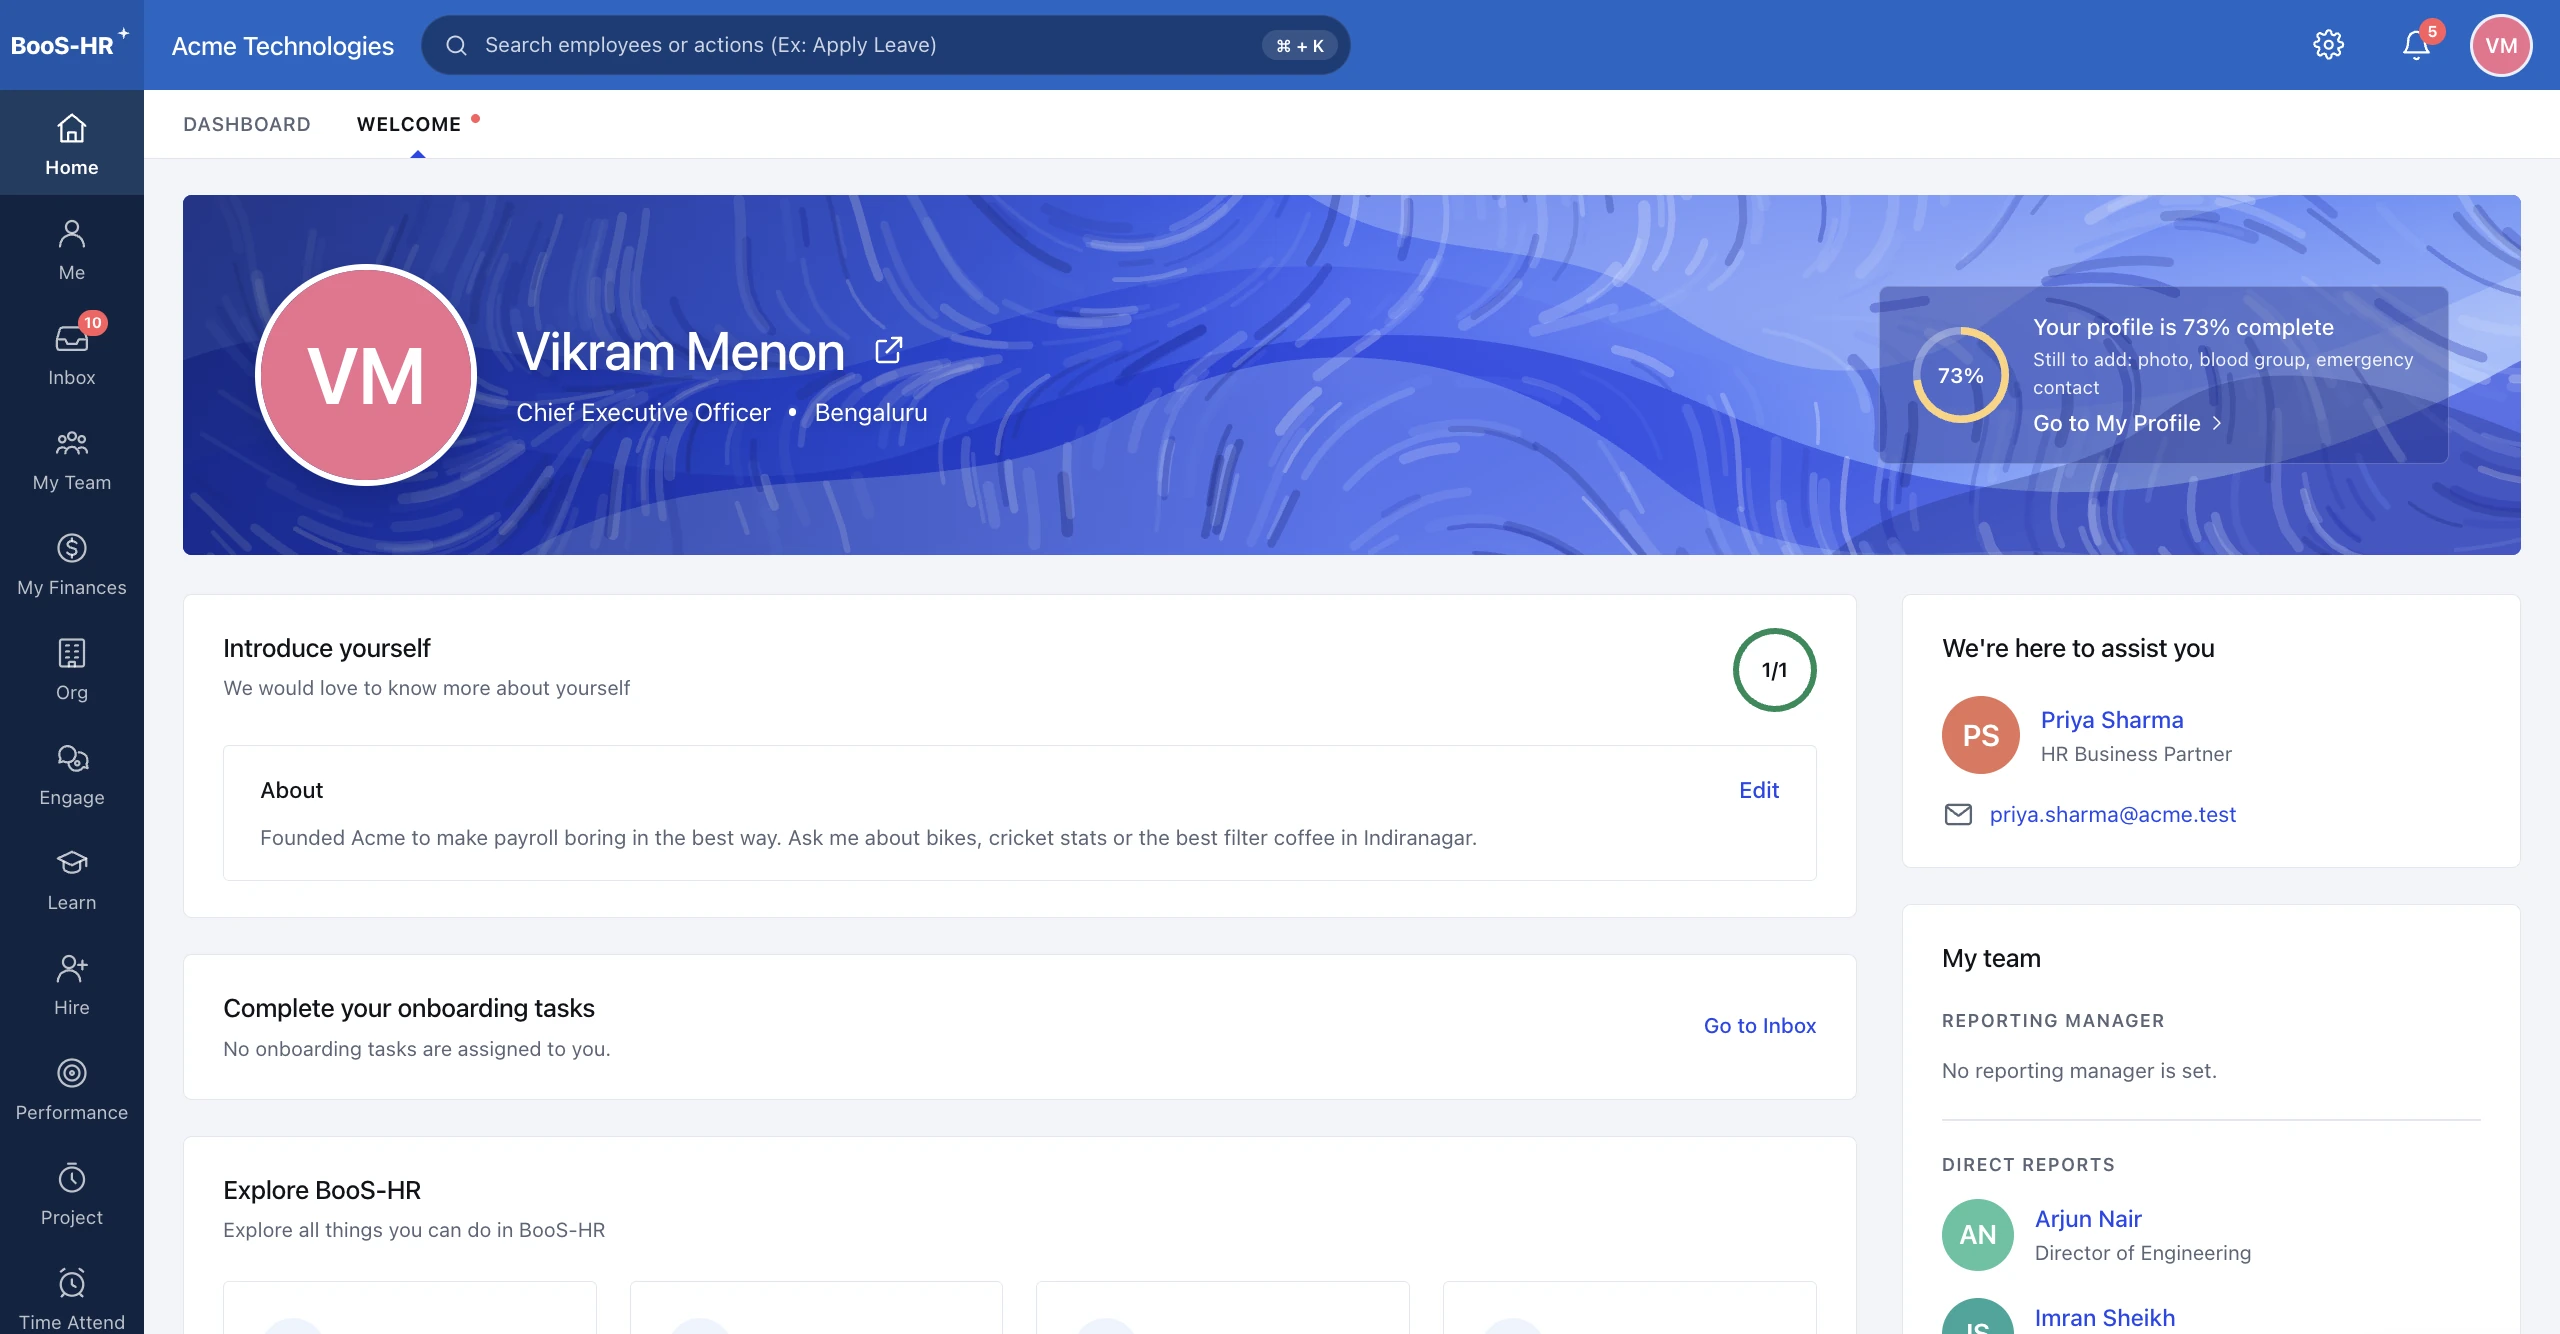
Task: Click the employee search field
Action: click(885, 45)
